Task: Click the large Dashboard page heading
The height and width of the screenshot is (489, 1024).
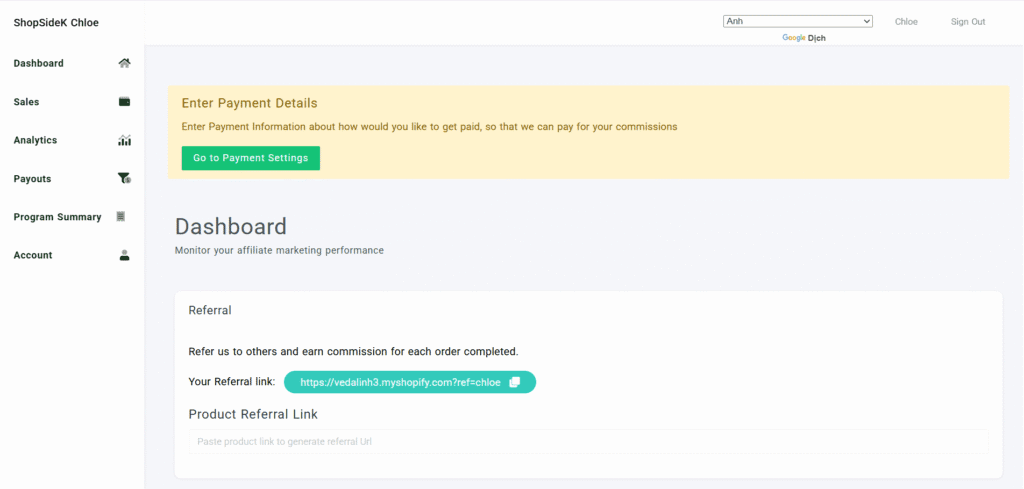Action: click(231, 227)
